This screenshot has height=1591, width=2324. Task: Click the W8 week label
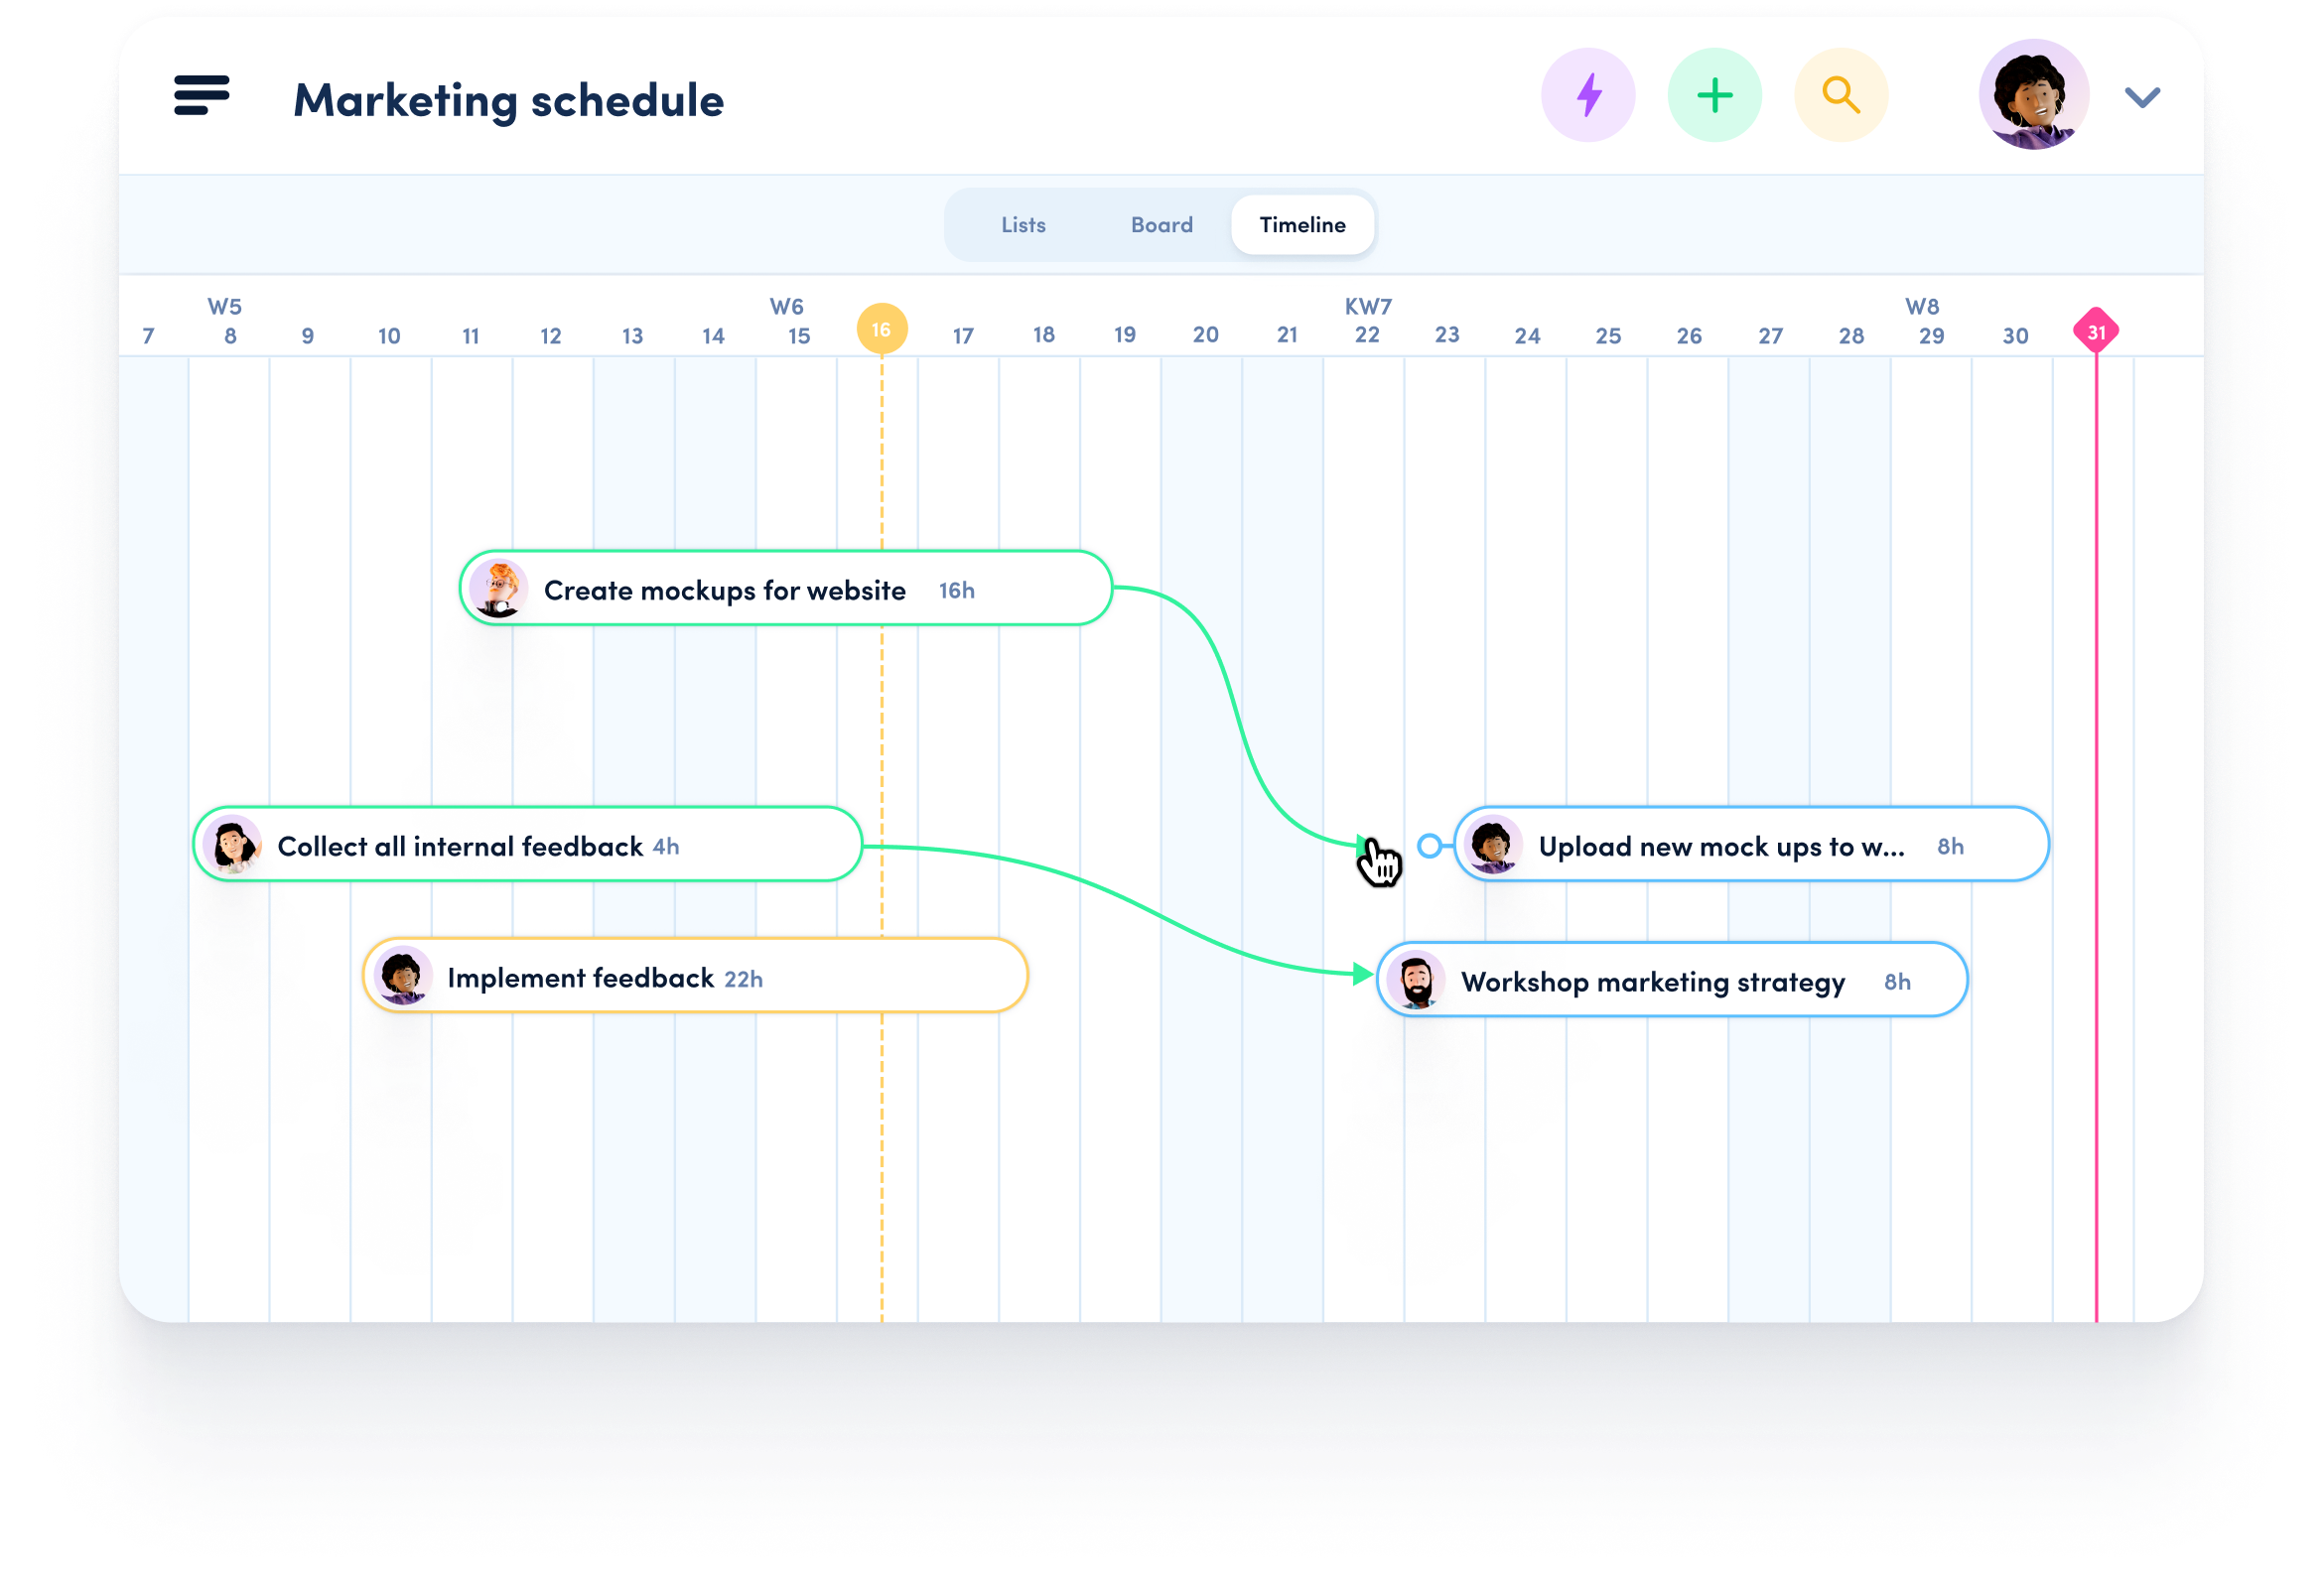click(1921, 307)
